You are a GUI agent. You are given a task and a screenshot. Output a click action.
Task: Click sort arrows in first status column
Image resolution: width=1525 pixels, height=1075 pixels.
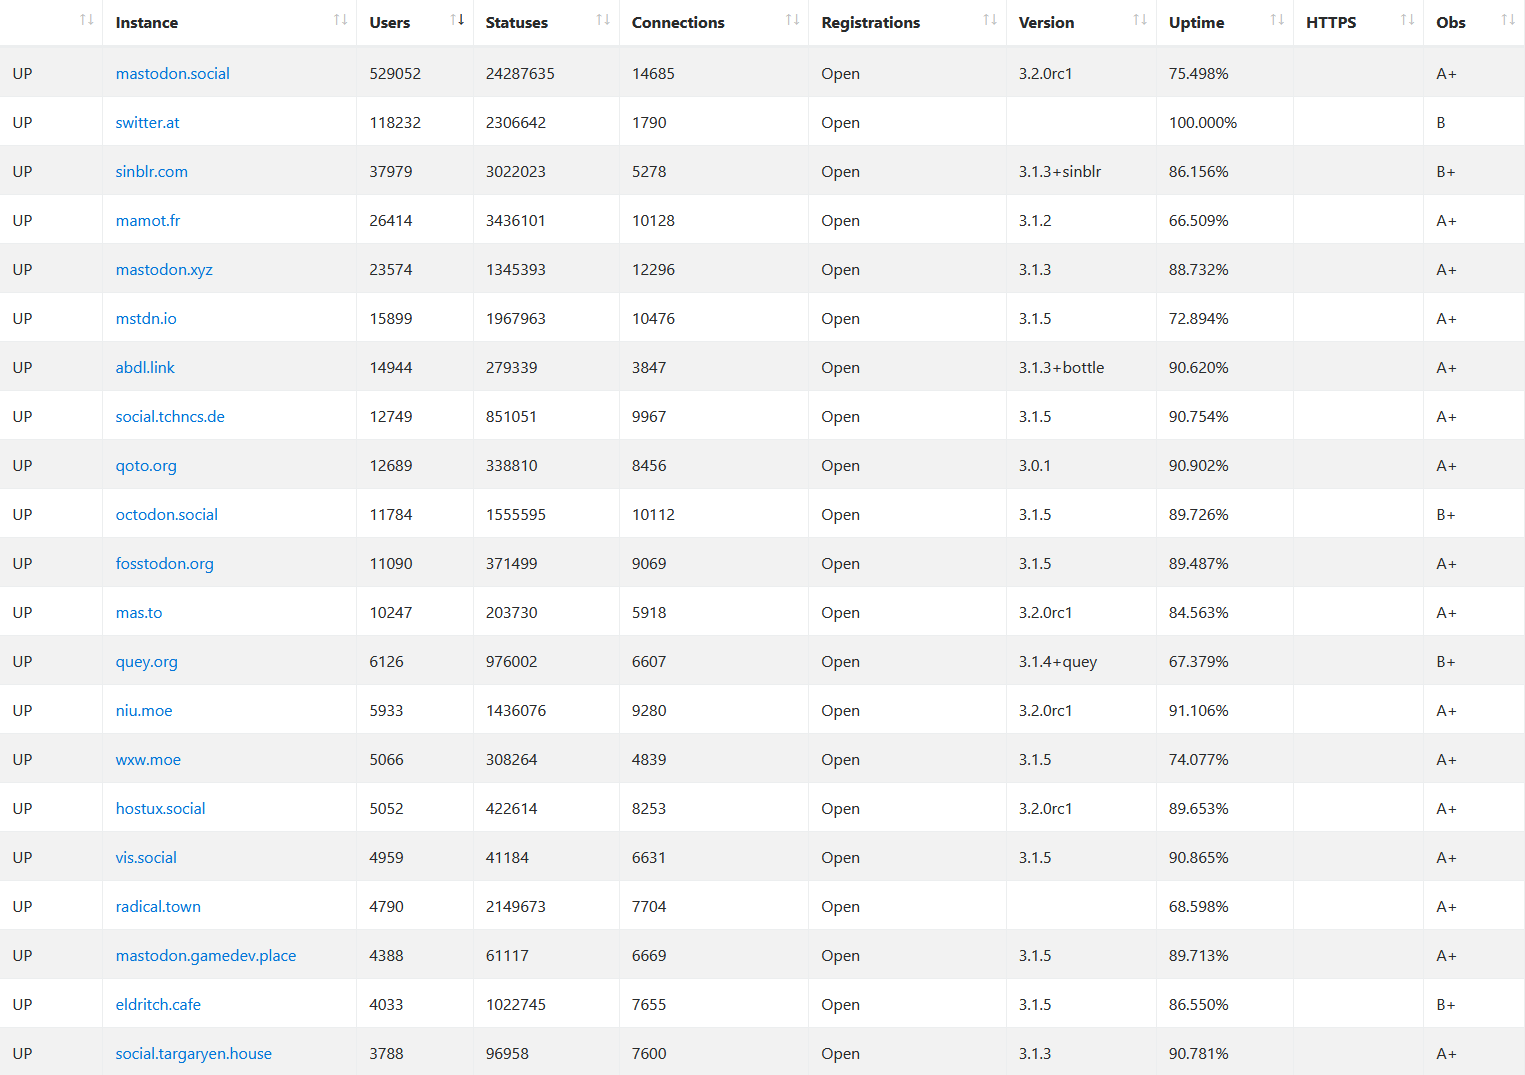tap(86, 20)
